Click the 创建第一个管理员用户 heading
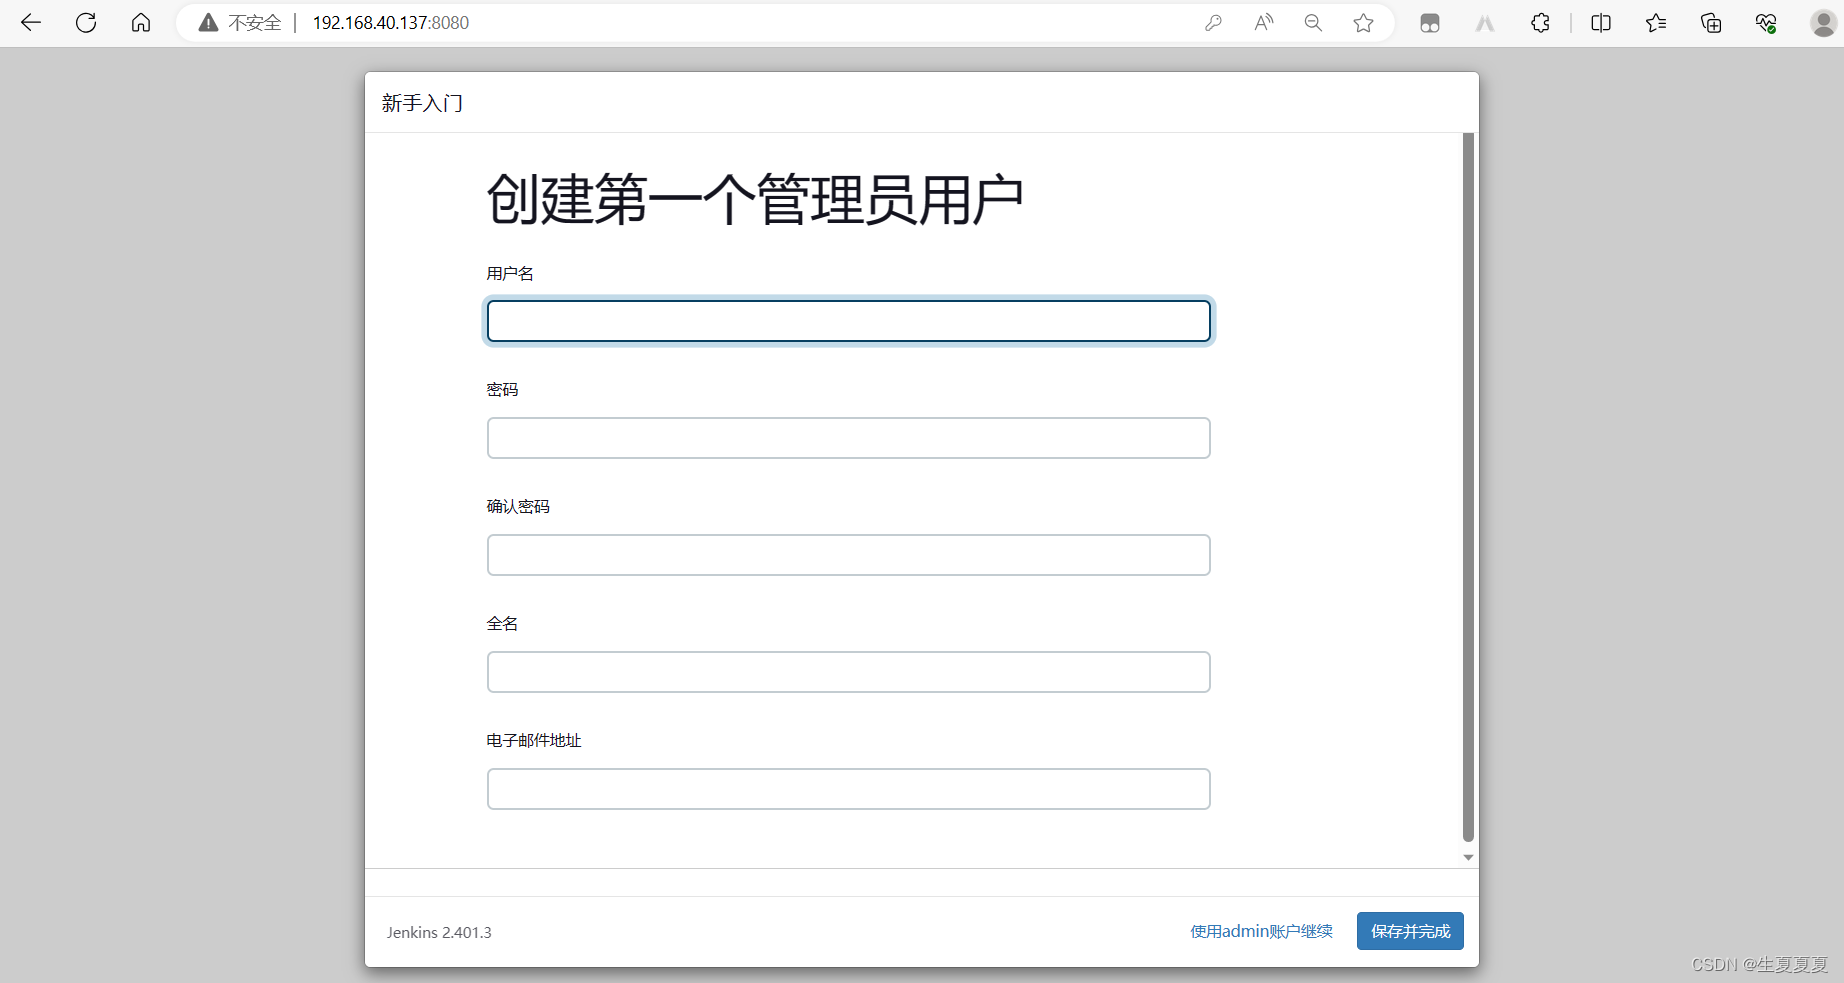Viewport: 1844px width, 983px height. click(x=755, y=199)
